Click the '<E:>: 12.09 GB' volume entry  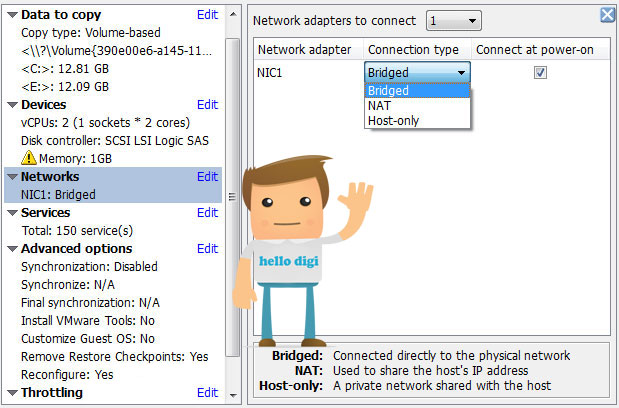[x=65, y=86]
